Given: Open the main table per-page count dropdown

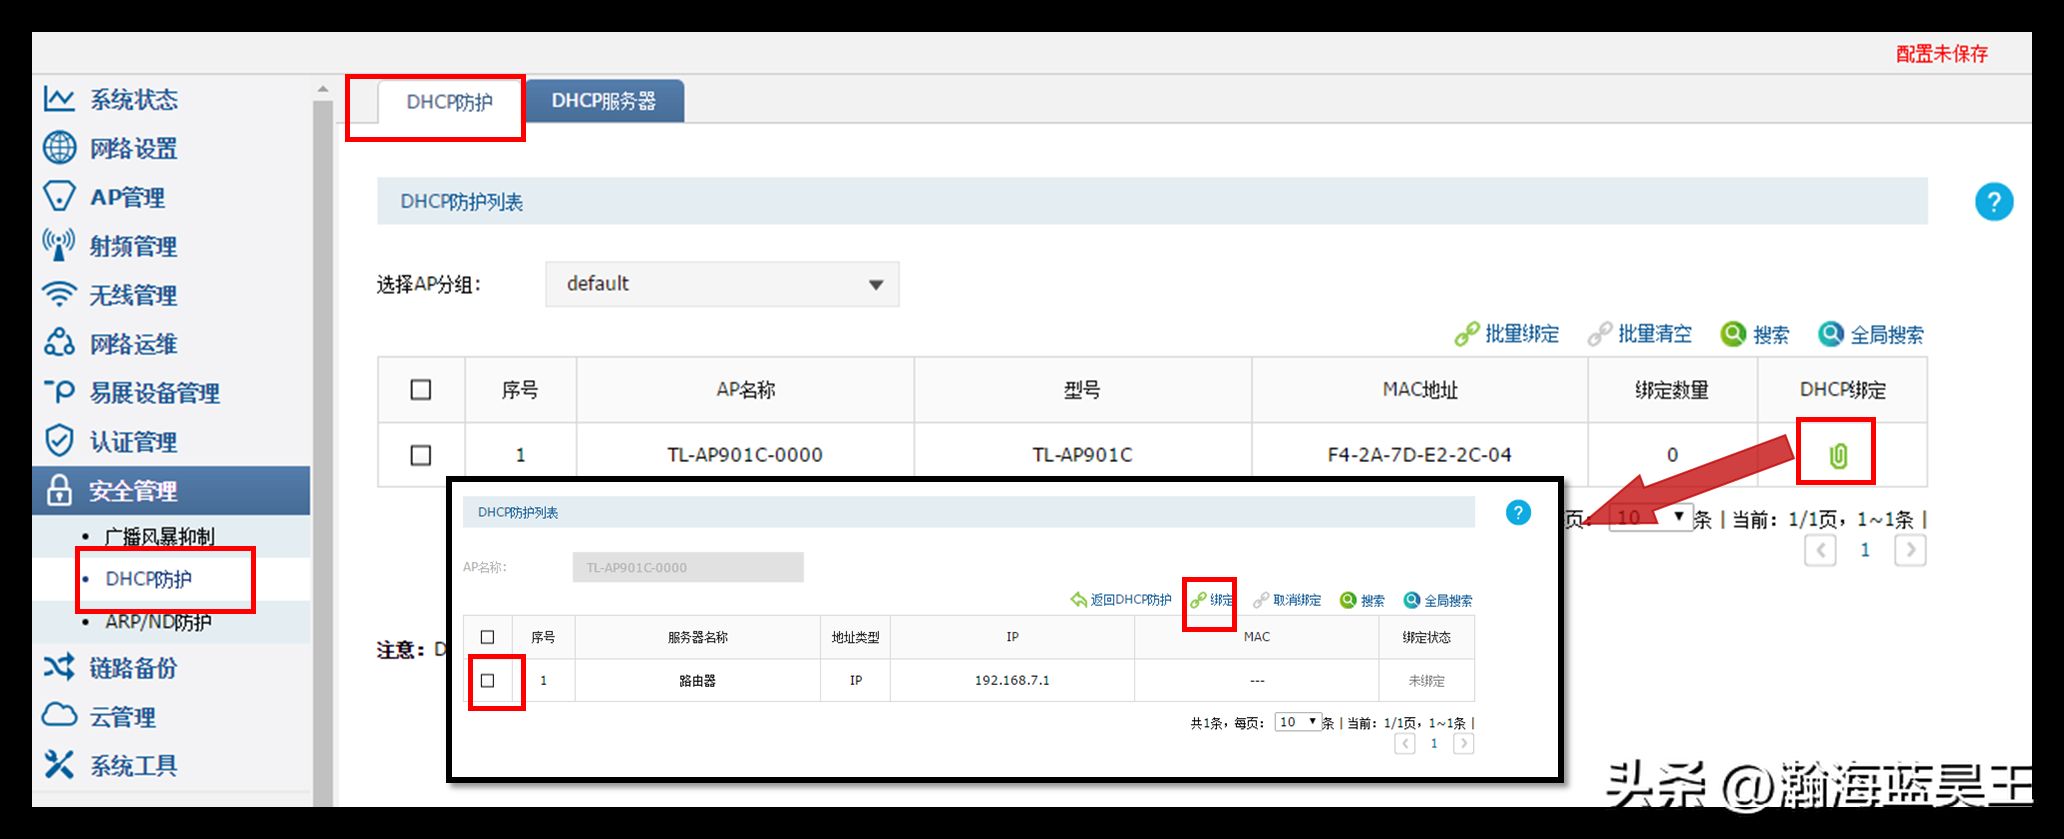Looking at the screenshot, I should tap(1651, 518).
